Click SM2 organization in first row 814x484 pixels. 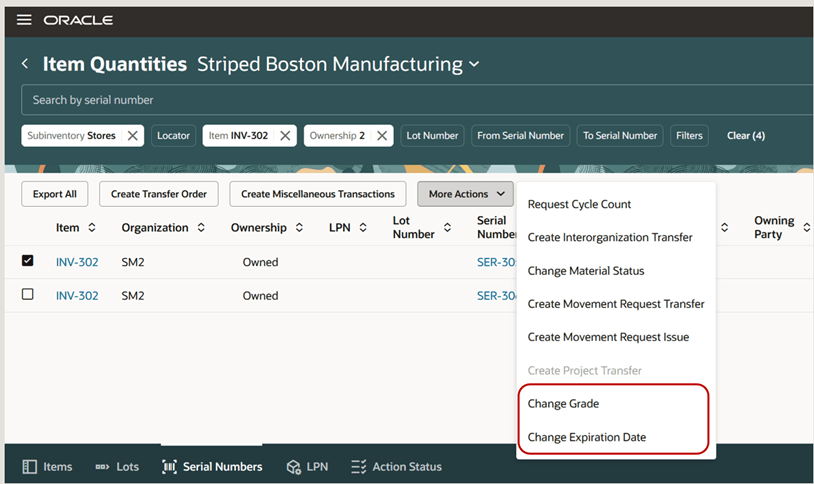pyautogui.click(x=133, y=262)
